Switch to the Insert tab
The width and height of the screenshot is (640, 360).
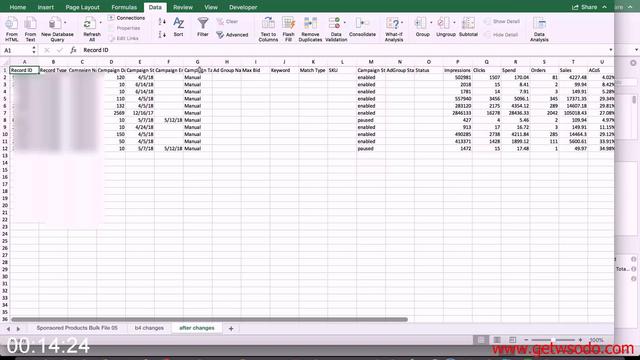(45, 7)
